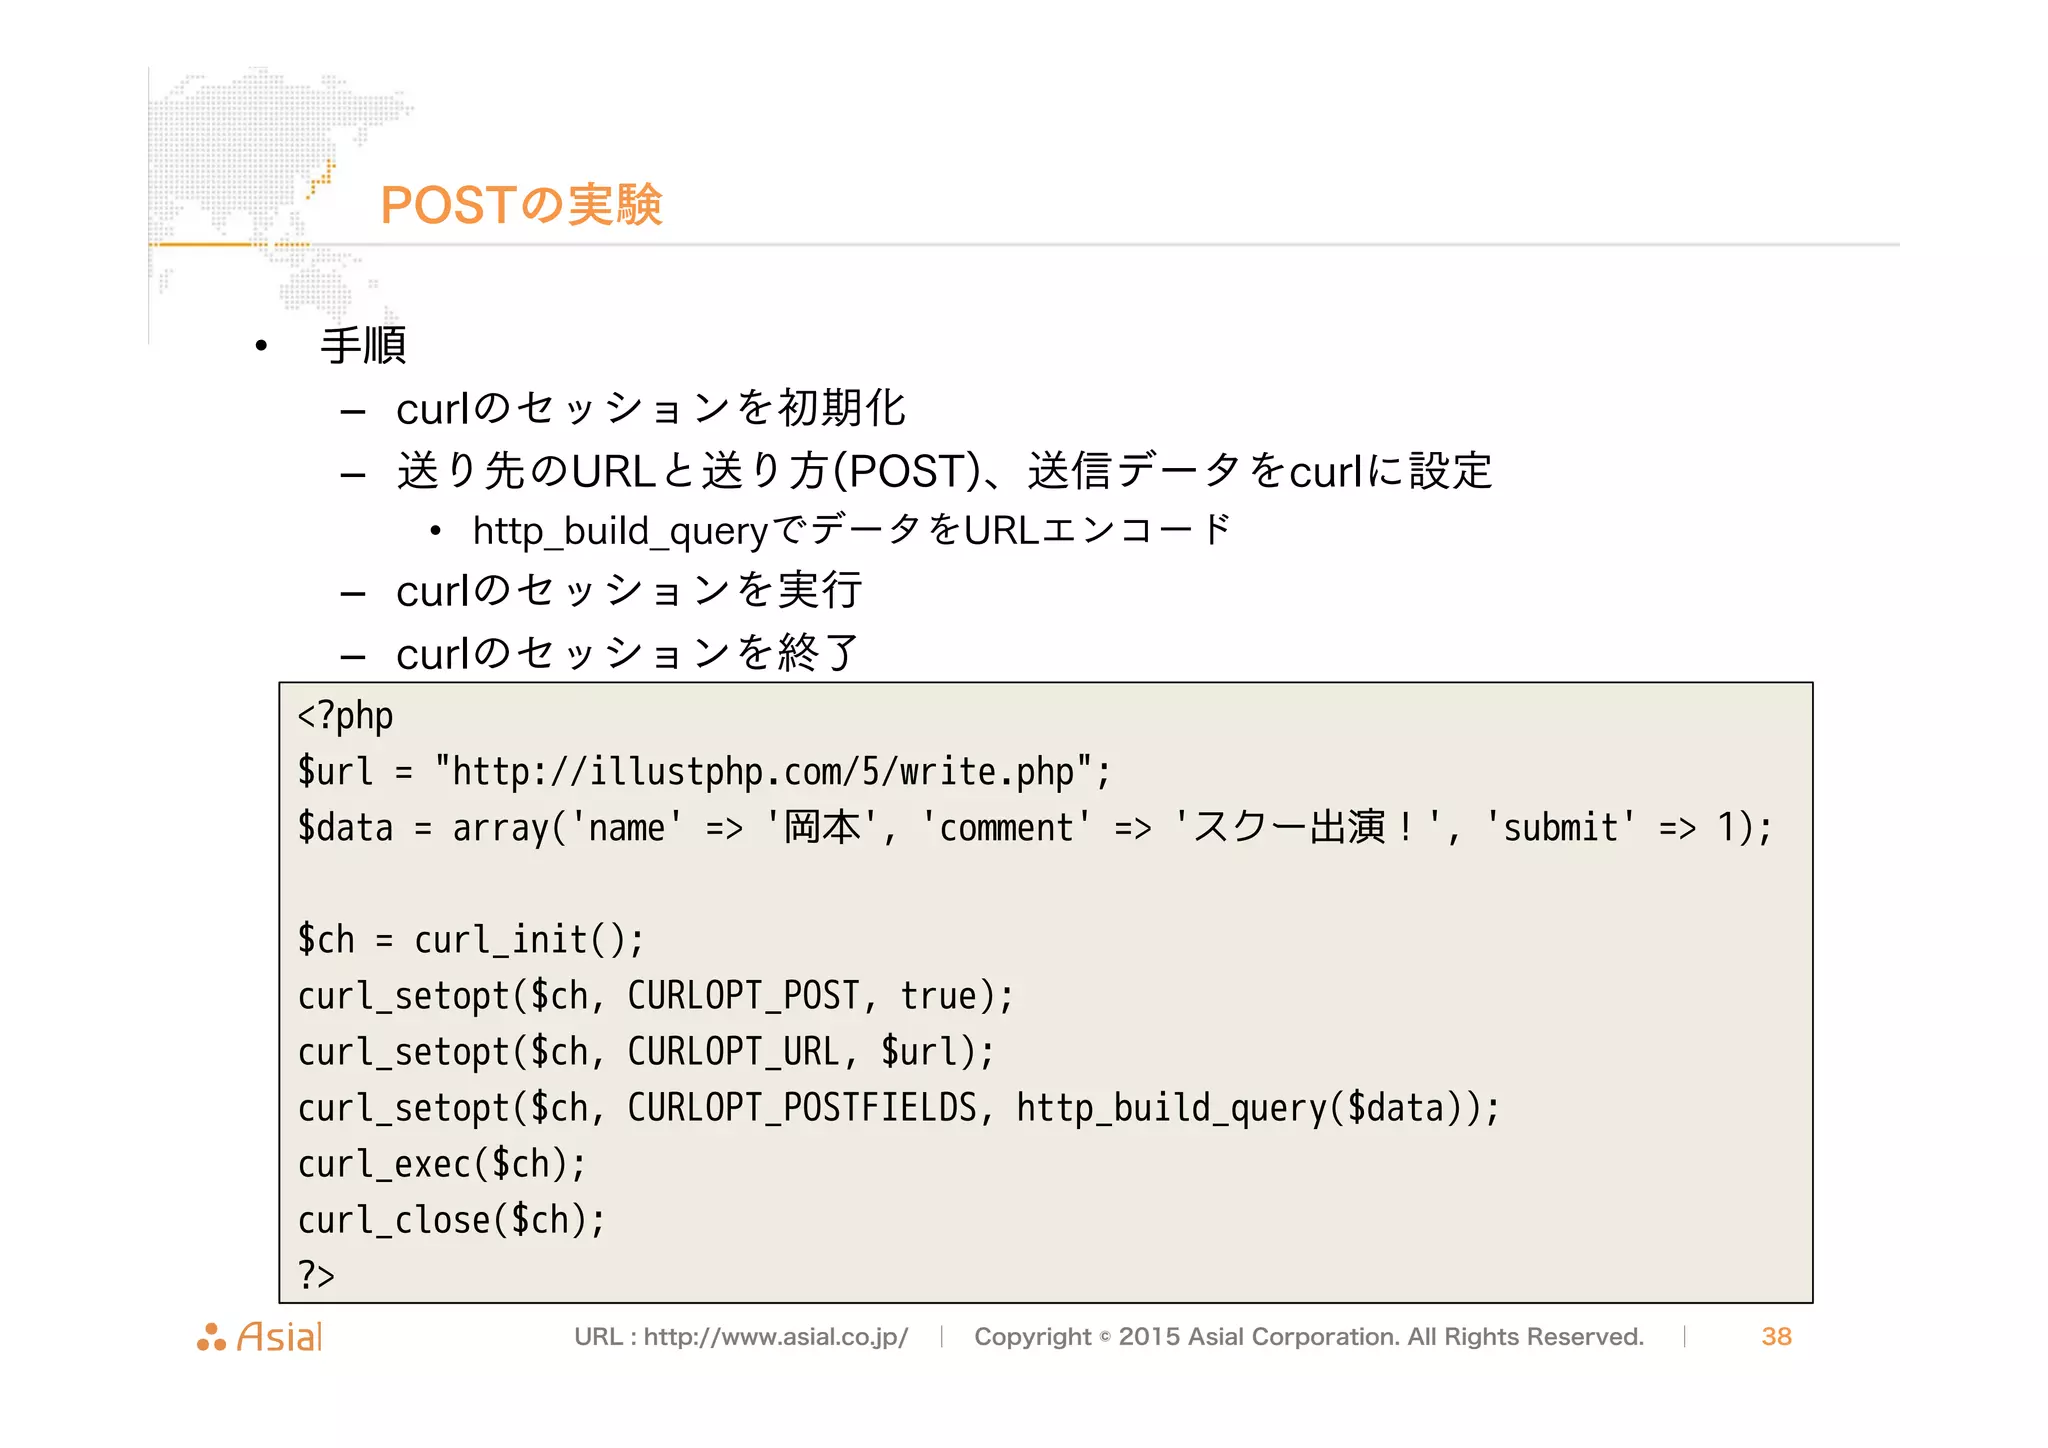Click the slide title POSTの実験

coord(521,205)
